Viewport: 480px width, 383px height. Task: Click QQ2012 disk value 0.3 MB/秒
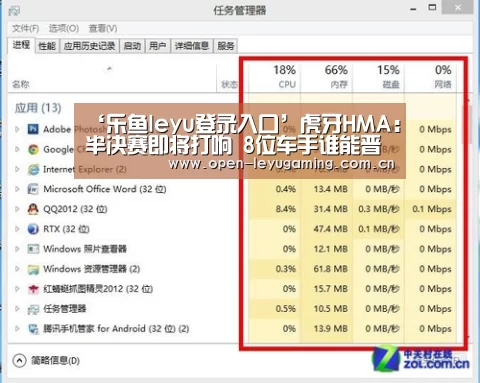[379, 209]
